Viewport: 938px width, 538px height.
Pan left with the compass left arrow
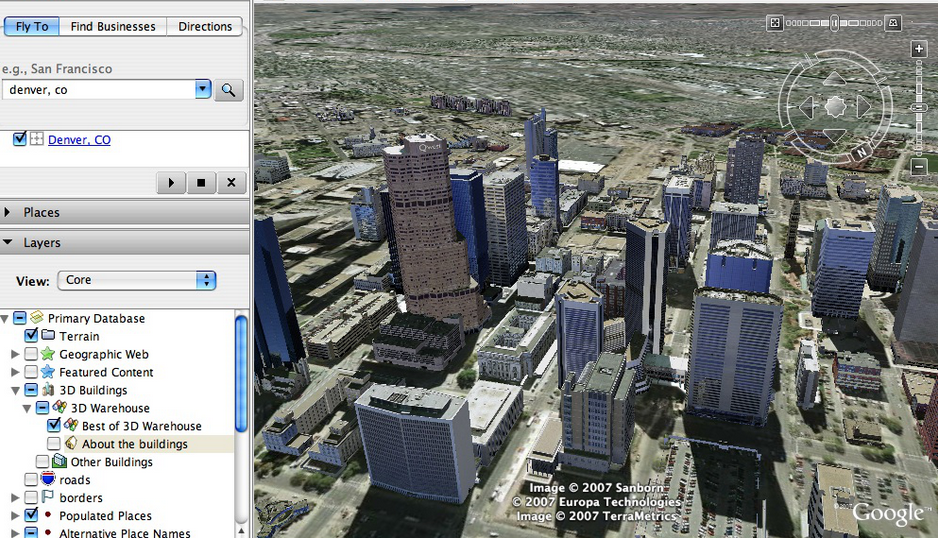coord(807,107)
